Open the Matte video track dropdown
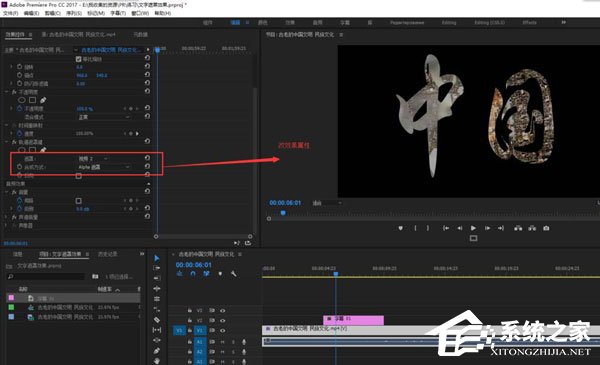Screen dimensions: 600x365 point(93,158)
